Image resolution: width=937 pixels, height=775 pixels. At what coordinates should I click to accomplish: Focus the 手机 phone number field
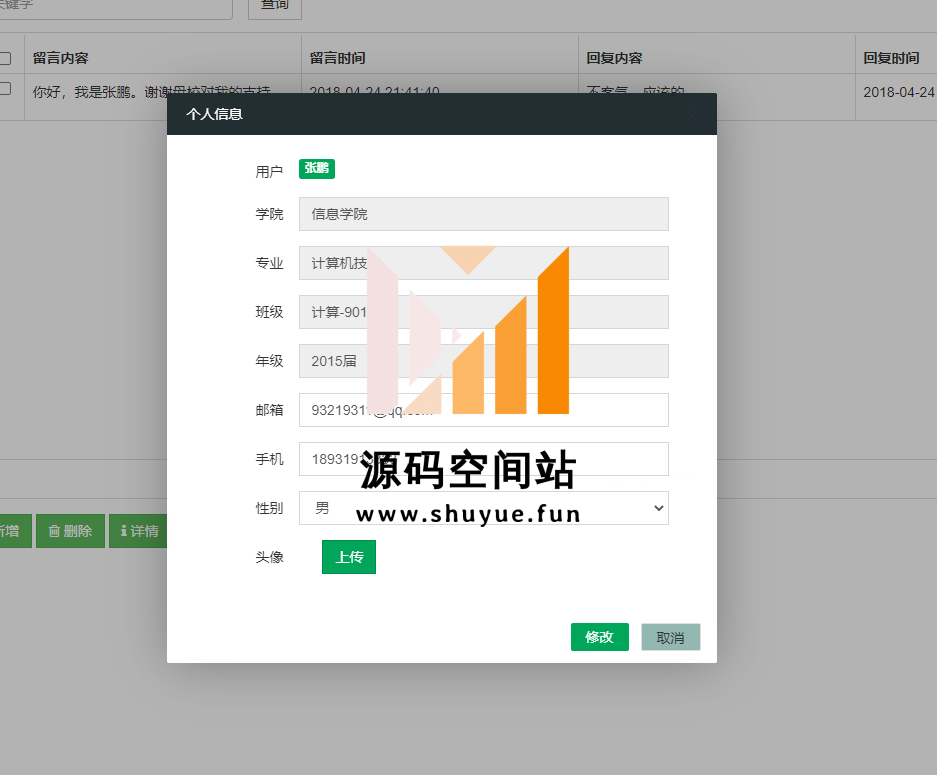483,459
